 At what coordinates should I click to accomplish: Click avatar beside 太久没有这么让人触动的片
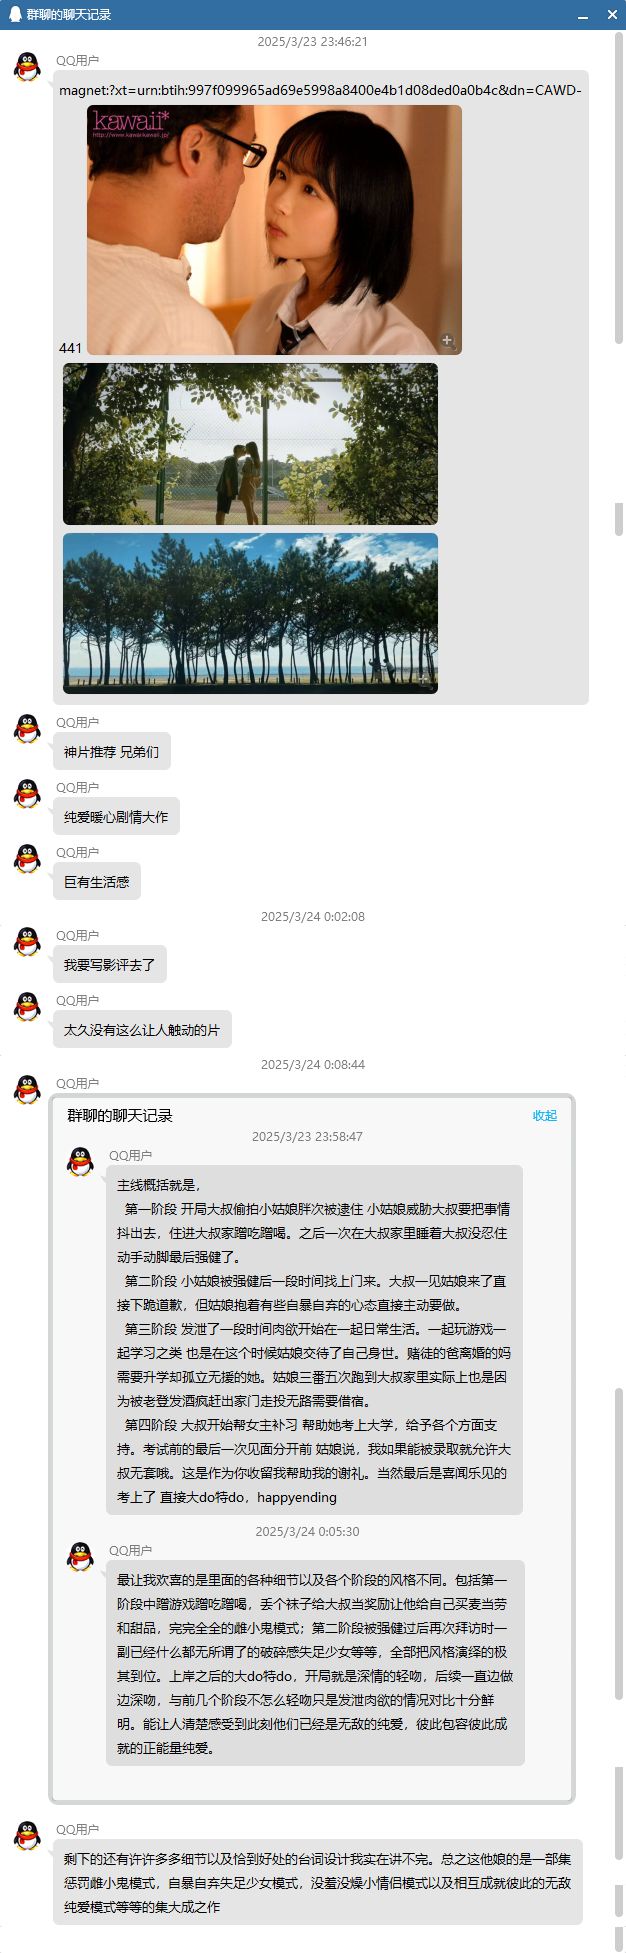pyautogui.click(x=28, y=1007)
